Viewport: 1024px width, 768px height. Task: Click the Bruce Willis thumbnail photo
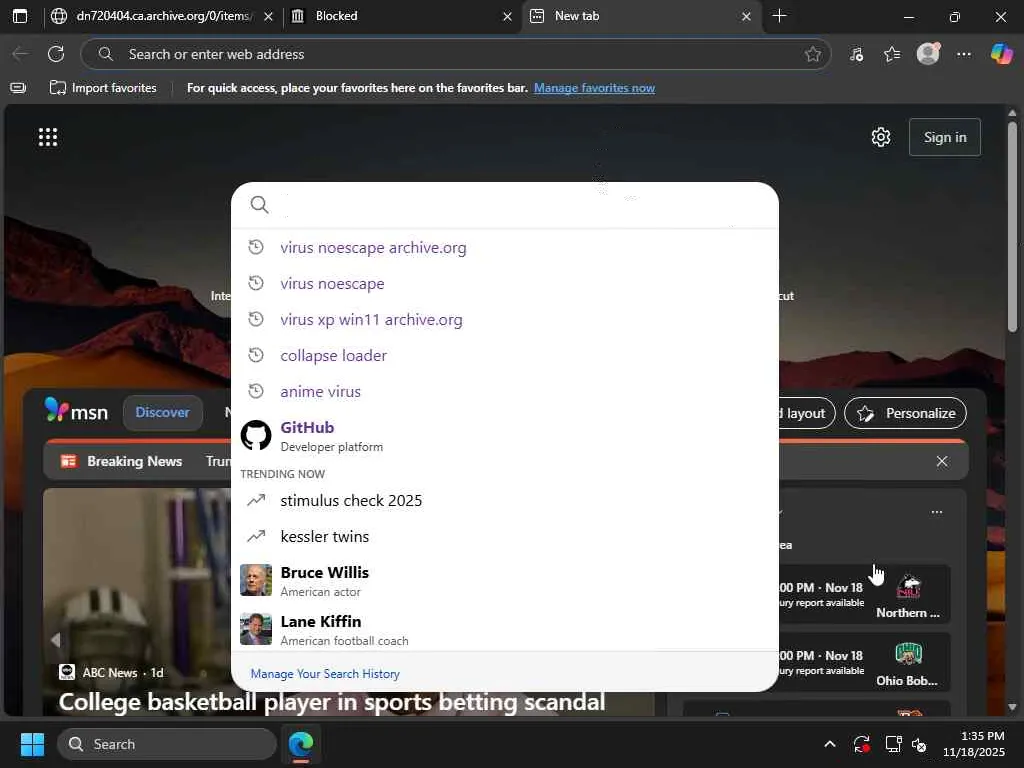256,580
